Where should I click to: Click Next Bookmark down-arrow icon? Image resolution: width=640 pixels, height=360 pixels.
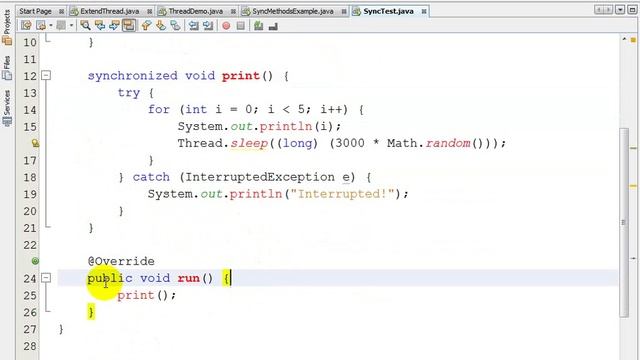161,26
